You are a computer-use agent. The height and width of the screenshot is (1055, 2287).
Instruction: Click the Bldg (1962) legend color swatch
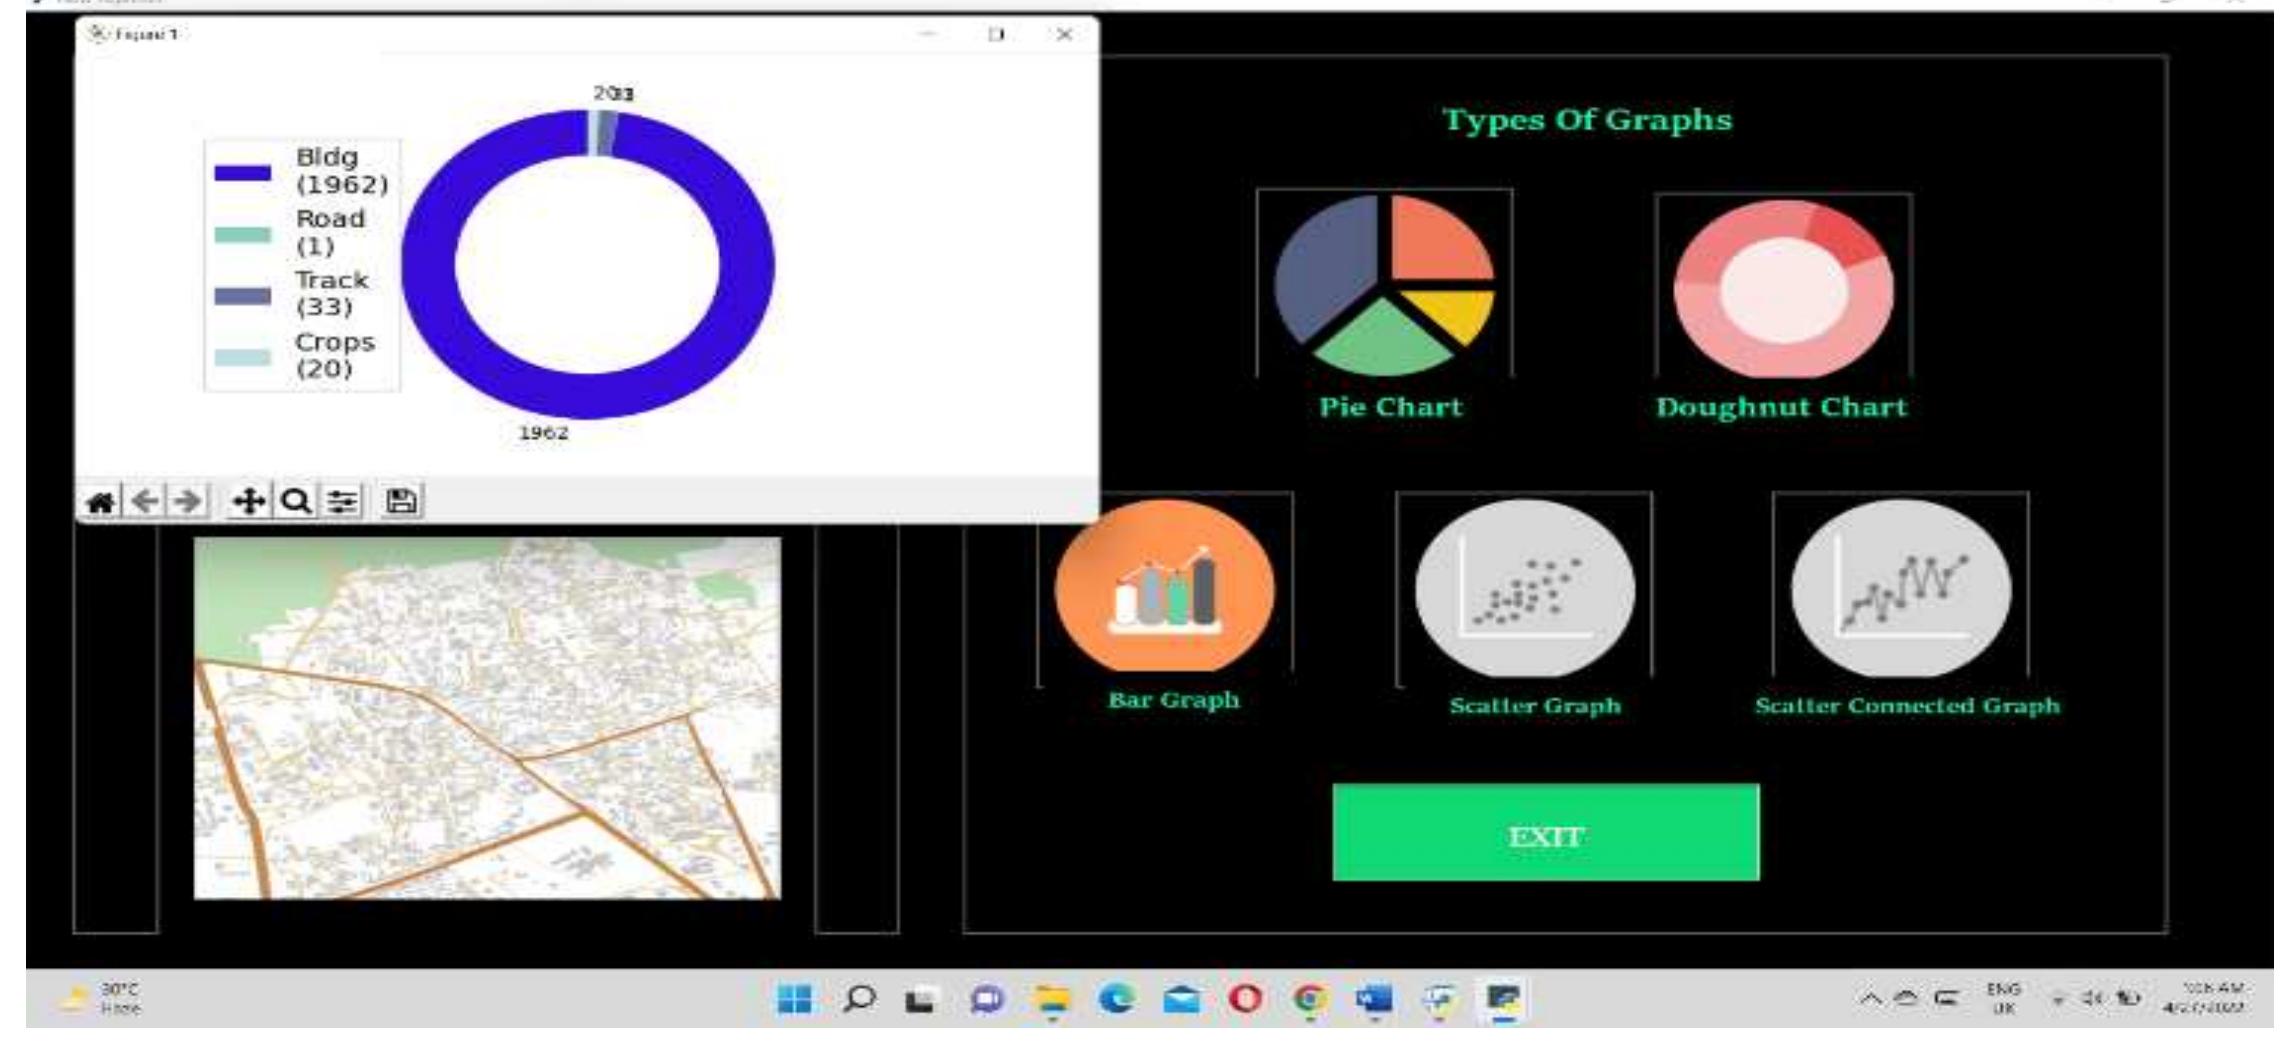click(x=242, y=173)
